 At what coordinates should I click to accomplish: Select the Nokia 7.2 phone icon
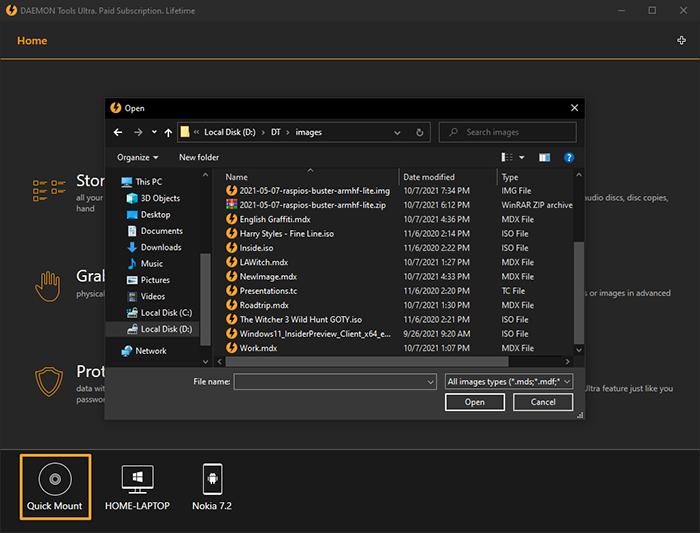(x=212, y=480)
